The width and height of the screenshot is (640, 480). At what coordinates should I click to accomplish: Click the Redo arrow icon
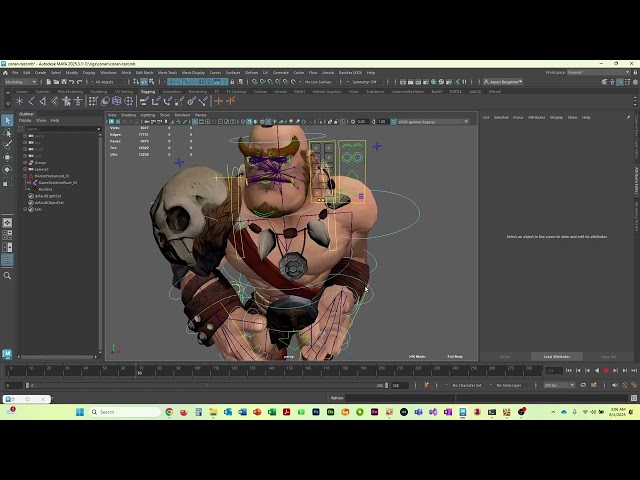[x=79, y=82]
